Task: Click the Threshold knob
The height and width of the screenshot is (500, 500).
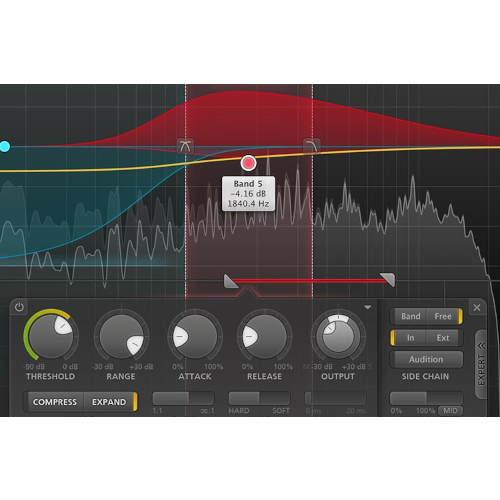Action: [x=51, y=337]
